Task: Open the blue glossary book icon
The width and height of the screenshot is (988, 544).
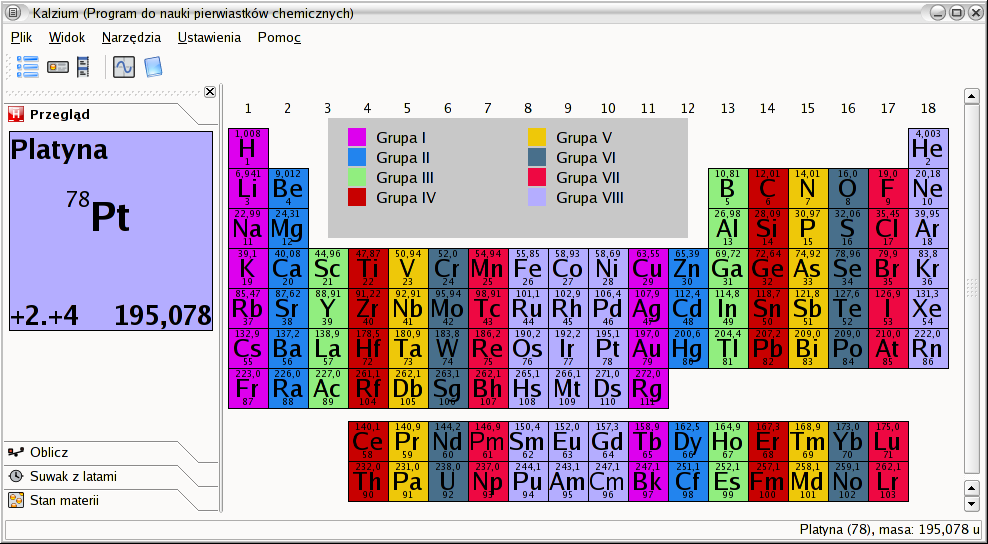Action: coord(153,67)
